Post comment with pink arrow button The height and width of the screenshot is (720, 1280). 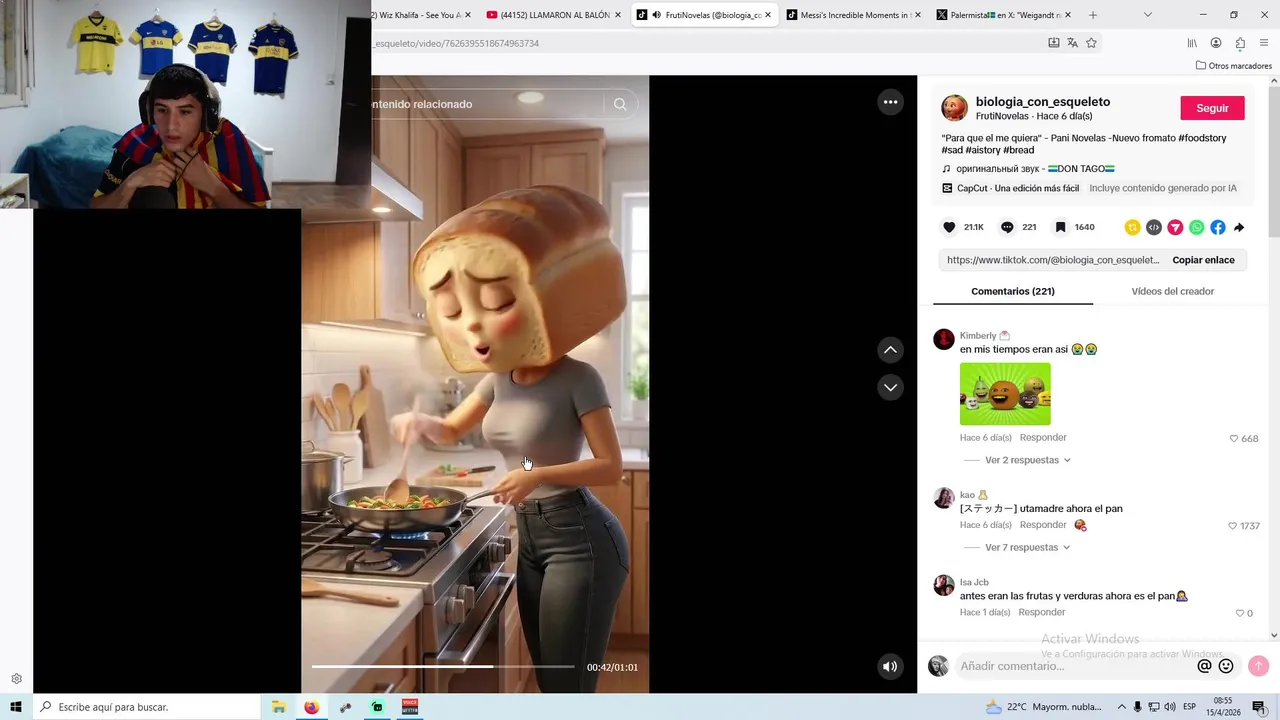[1259, 666]
